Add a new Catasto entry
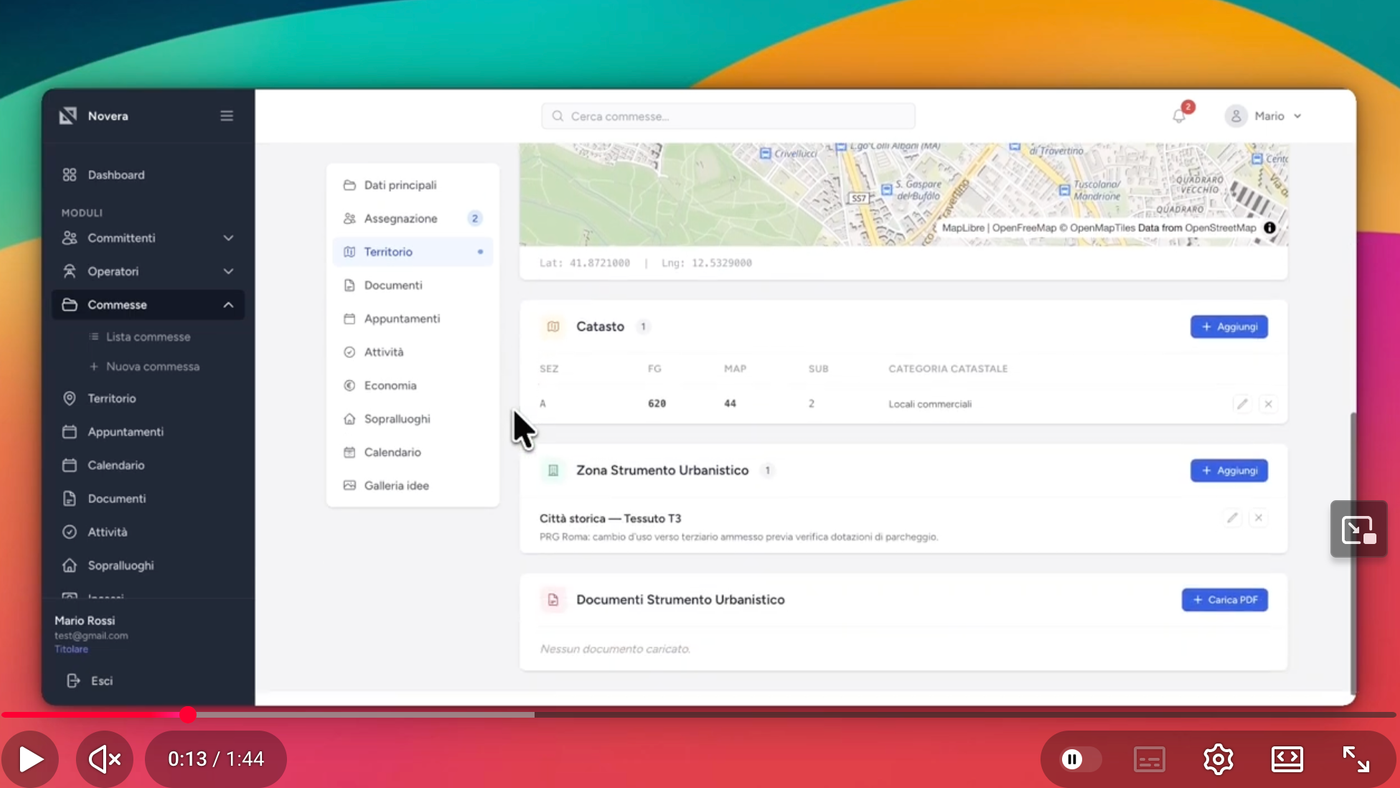 coord(1229,327)
